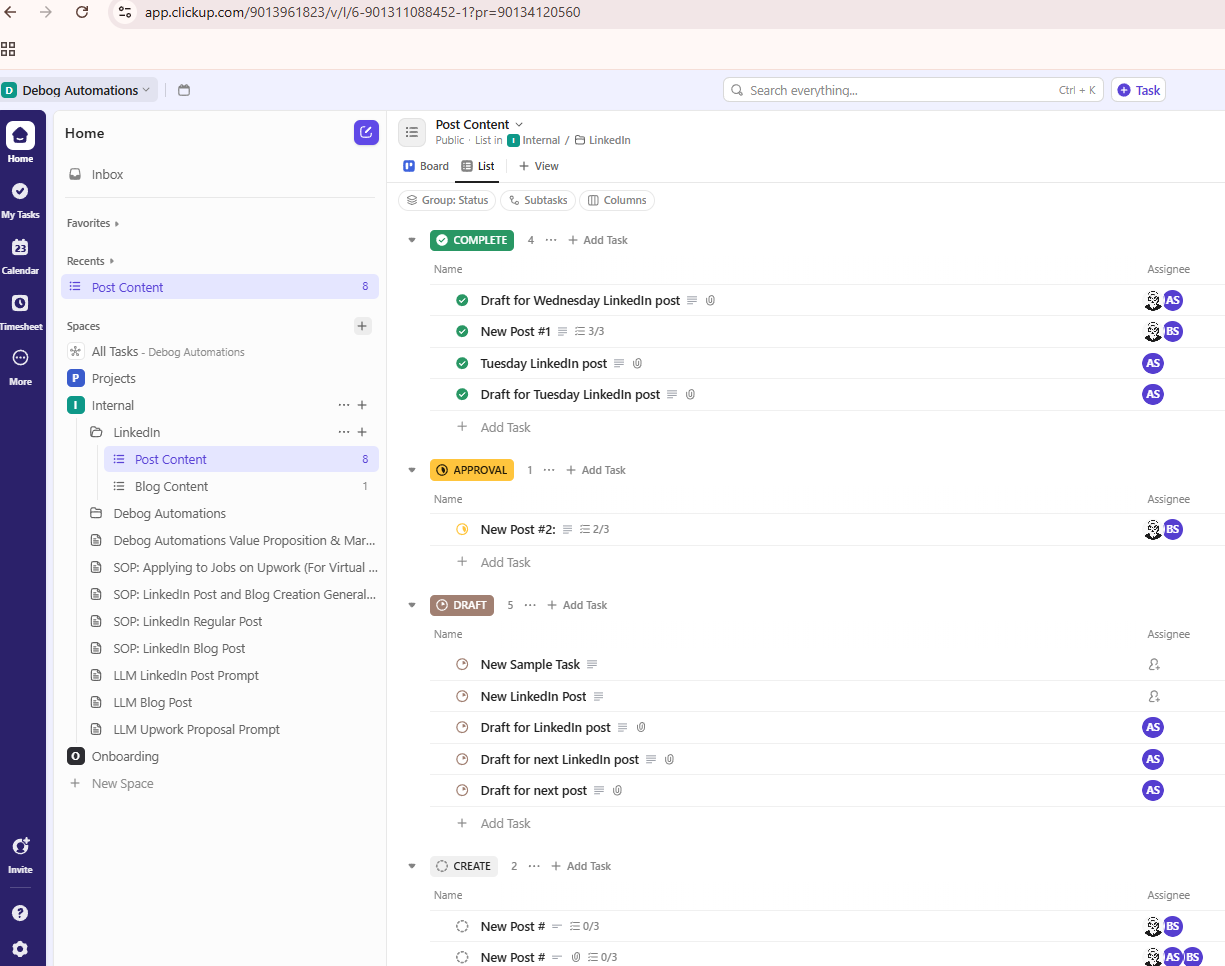Open the browser apps grid icon
The width and height of the screenshot is (1225, 966).
(8, 49)
